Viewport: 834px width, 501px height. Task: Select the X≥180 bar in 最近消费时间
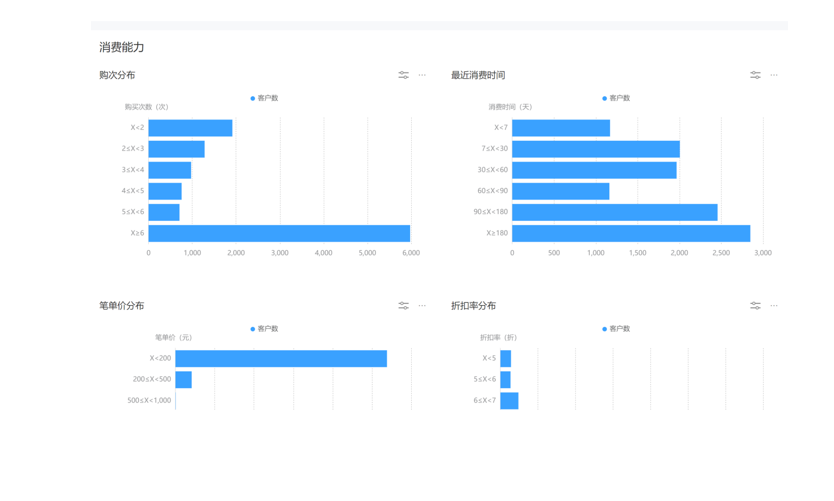630,233
